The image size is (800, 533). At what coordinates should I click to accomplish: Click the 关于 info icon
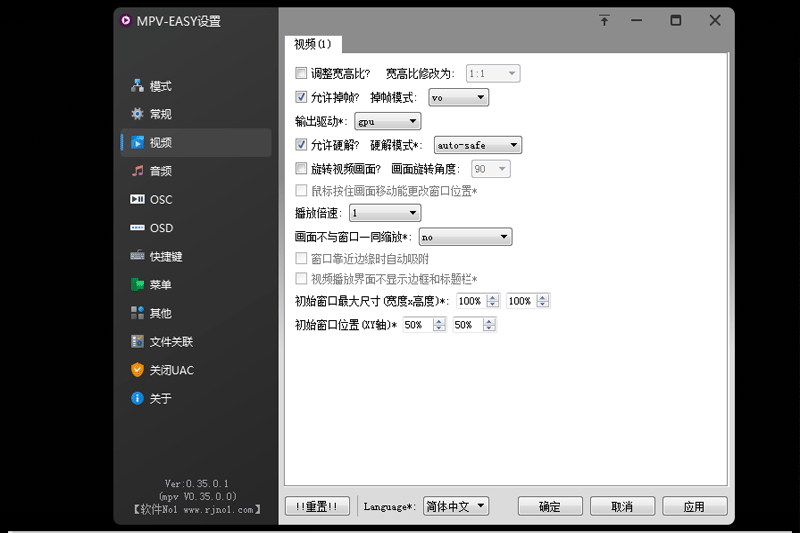137,398
